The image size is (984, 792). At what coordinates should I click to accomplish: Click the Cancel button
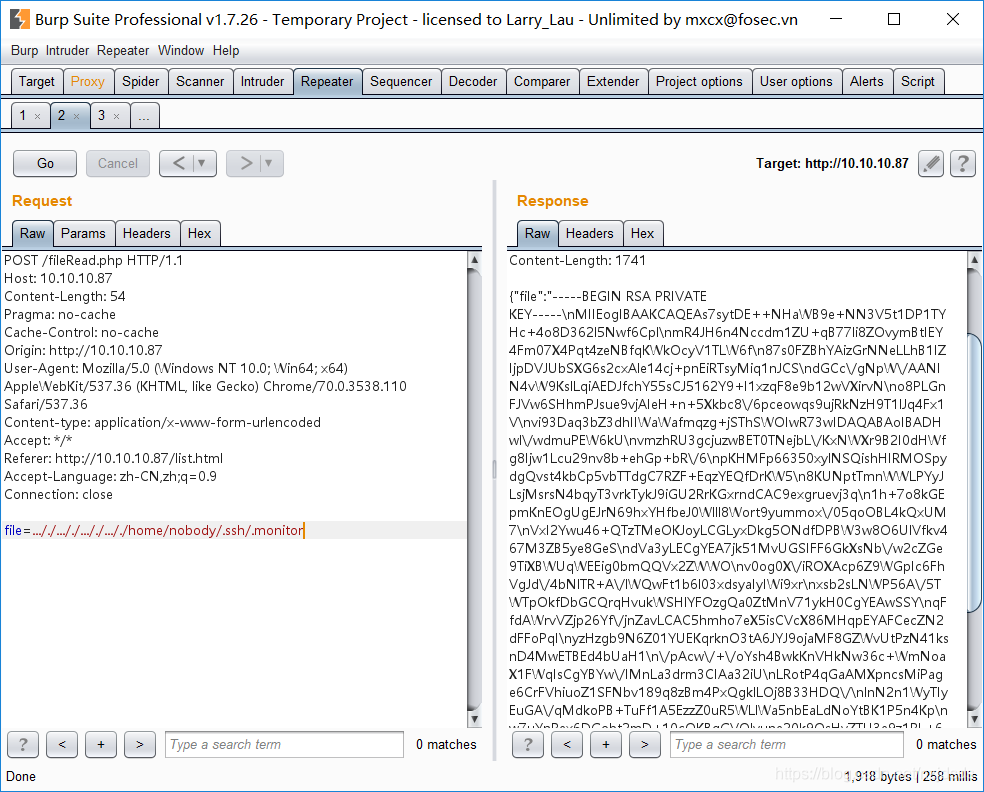pyautogui.click(x=118, y=164)
